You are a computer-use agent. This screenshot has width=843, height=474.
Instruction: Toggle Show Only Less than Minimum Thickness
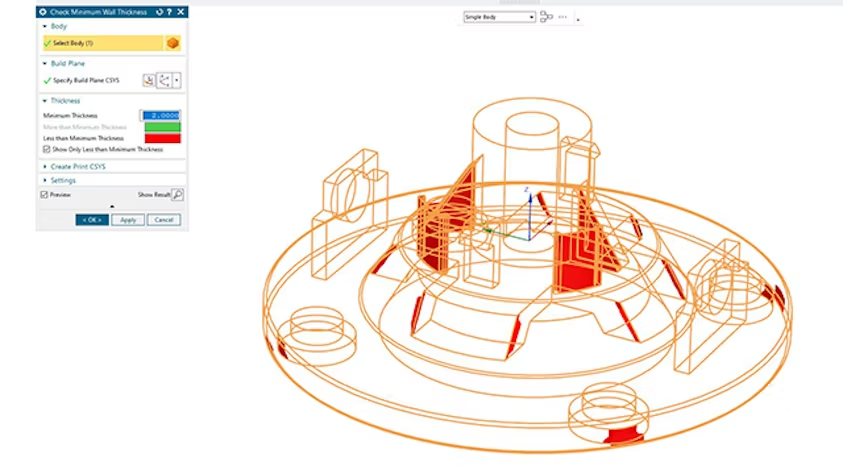[46, 149]
